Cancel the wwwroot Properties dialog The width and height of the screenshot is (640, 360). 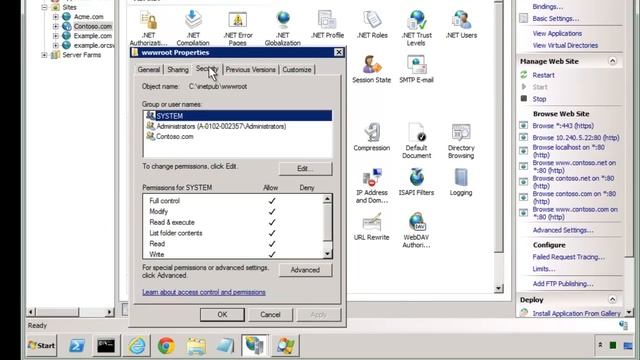pyautogui.click(x=270, y=315)
